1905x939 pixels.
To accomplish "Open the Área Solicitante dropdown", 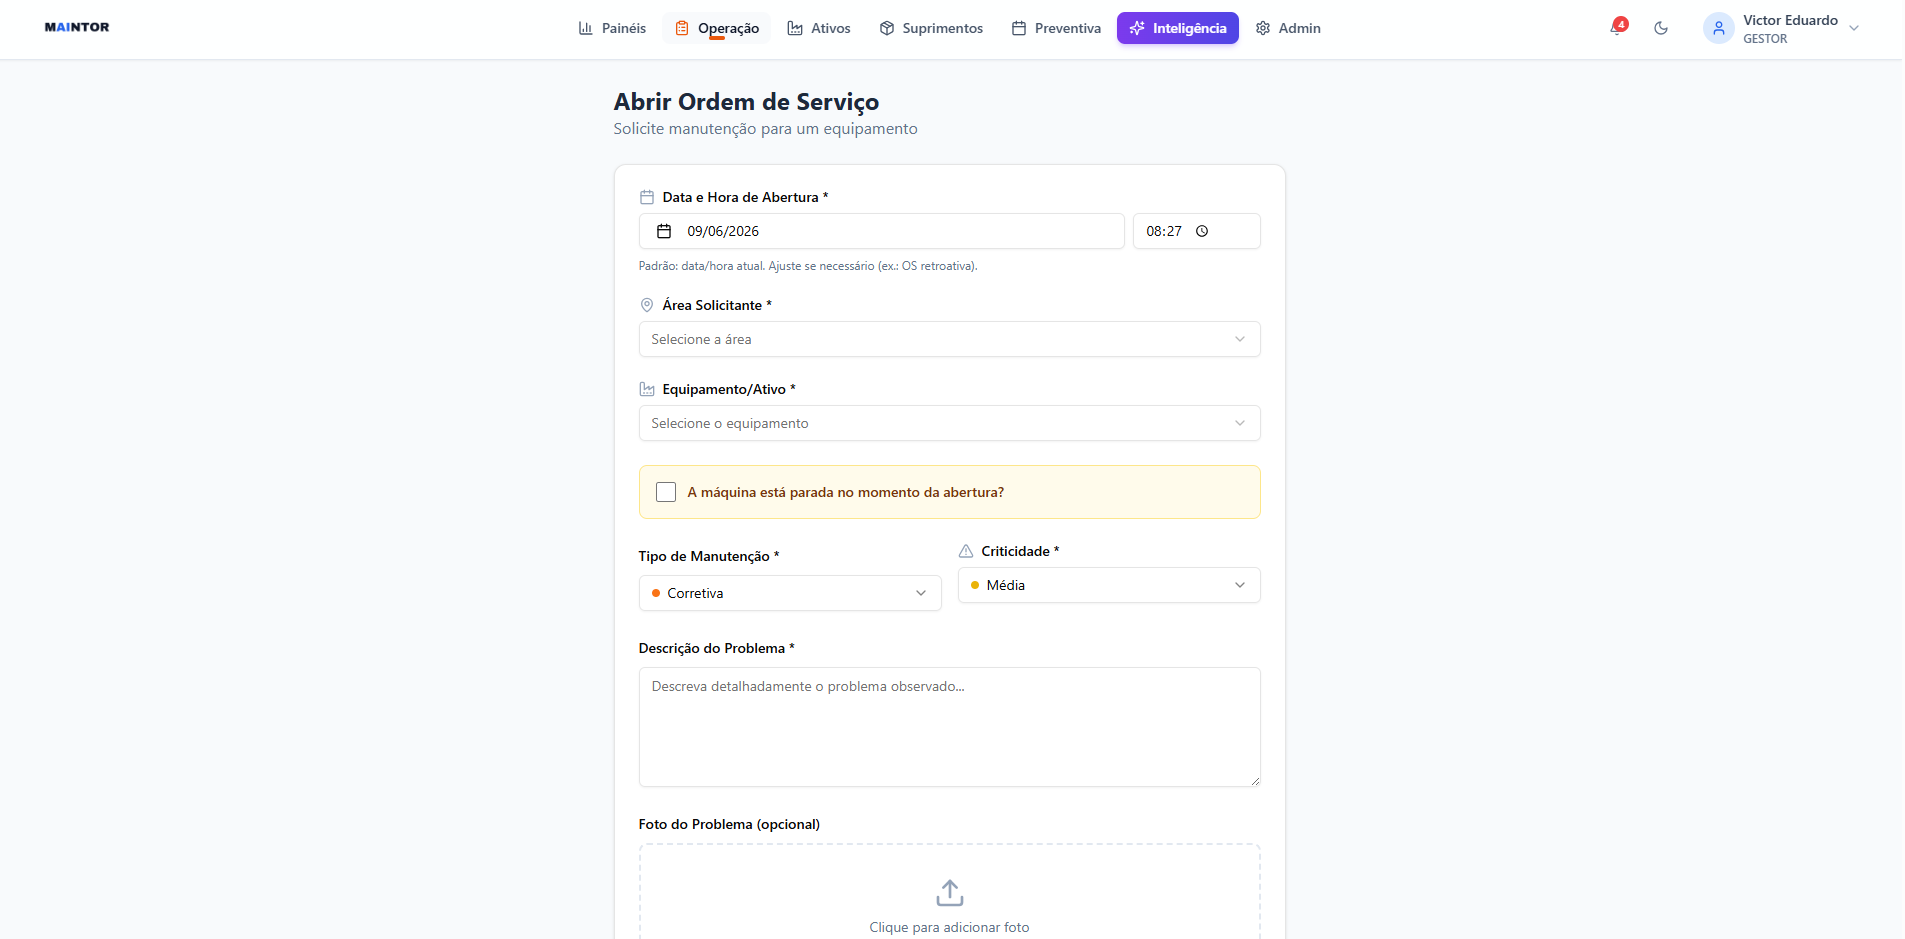I will coord(949,339).
